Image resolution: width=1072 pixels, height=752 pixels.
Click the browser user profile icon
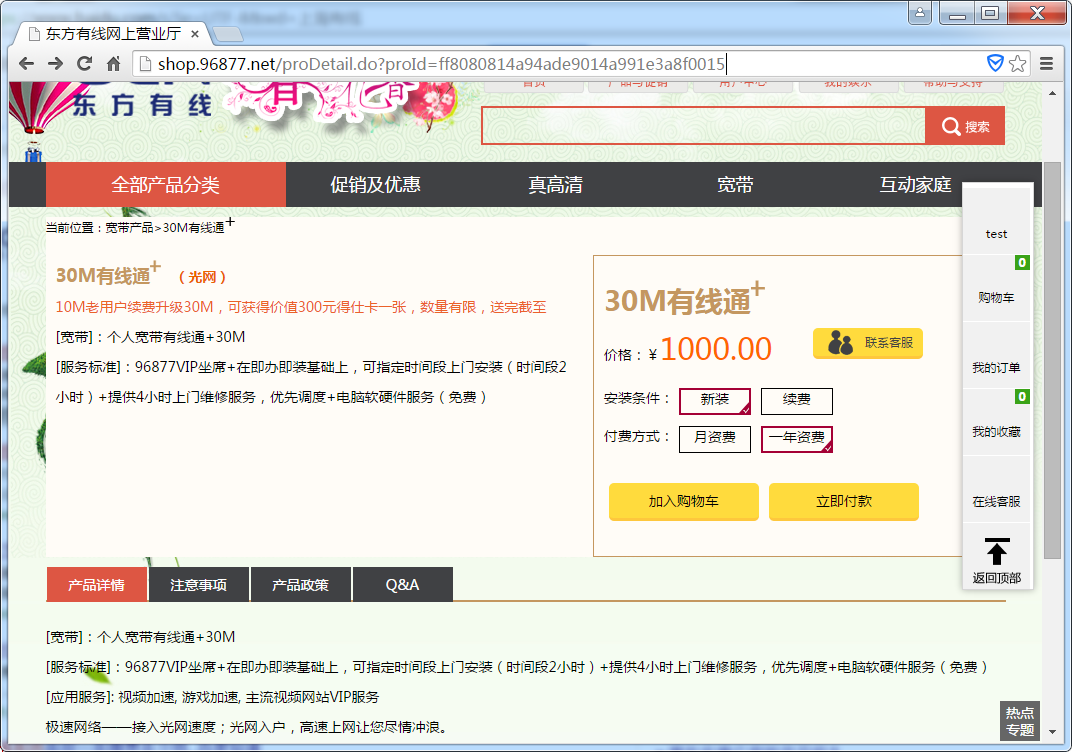point(920,12)
